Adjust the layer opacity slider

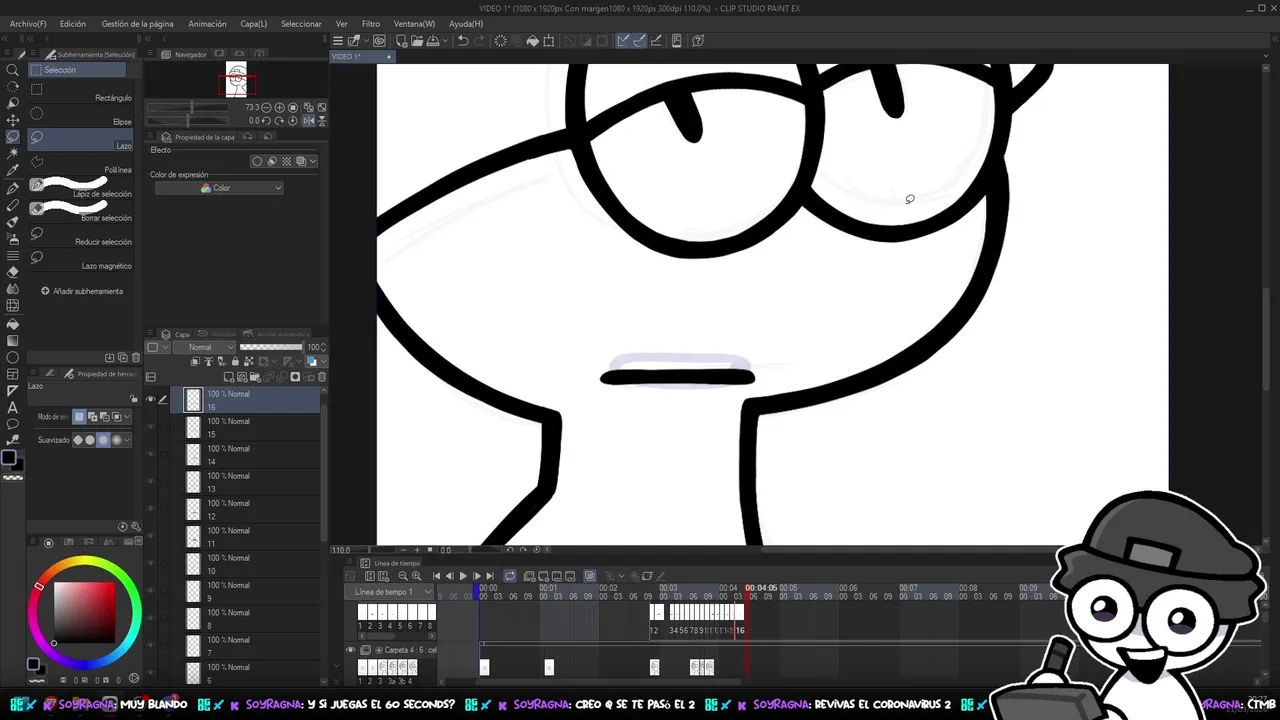(x=270, y=347)
